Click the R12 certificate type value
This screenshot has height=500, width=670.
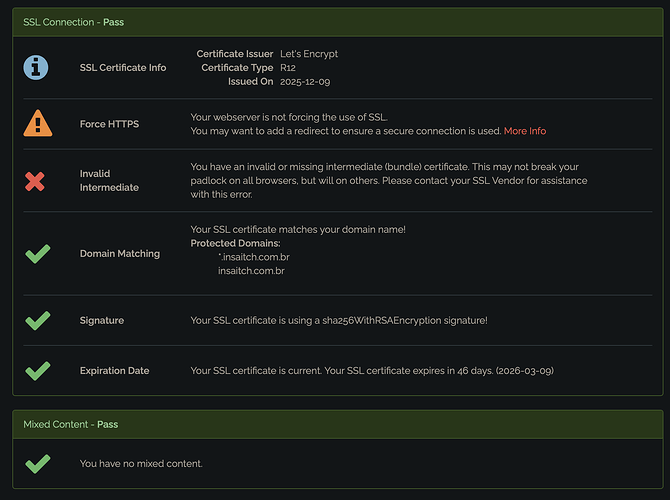coord(290,67)
